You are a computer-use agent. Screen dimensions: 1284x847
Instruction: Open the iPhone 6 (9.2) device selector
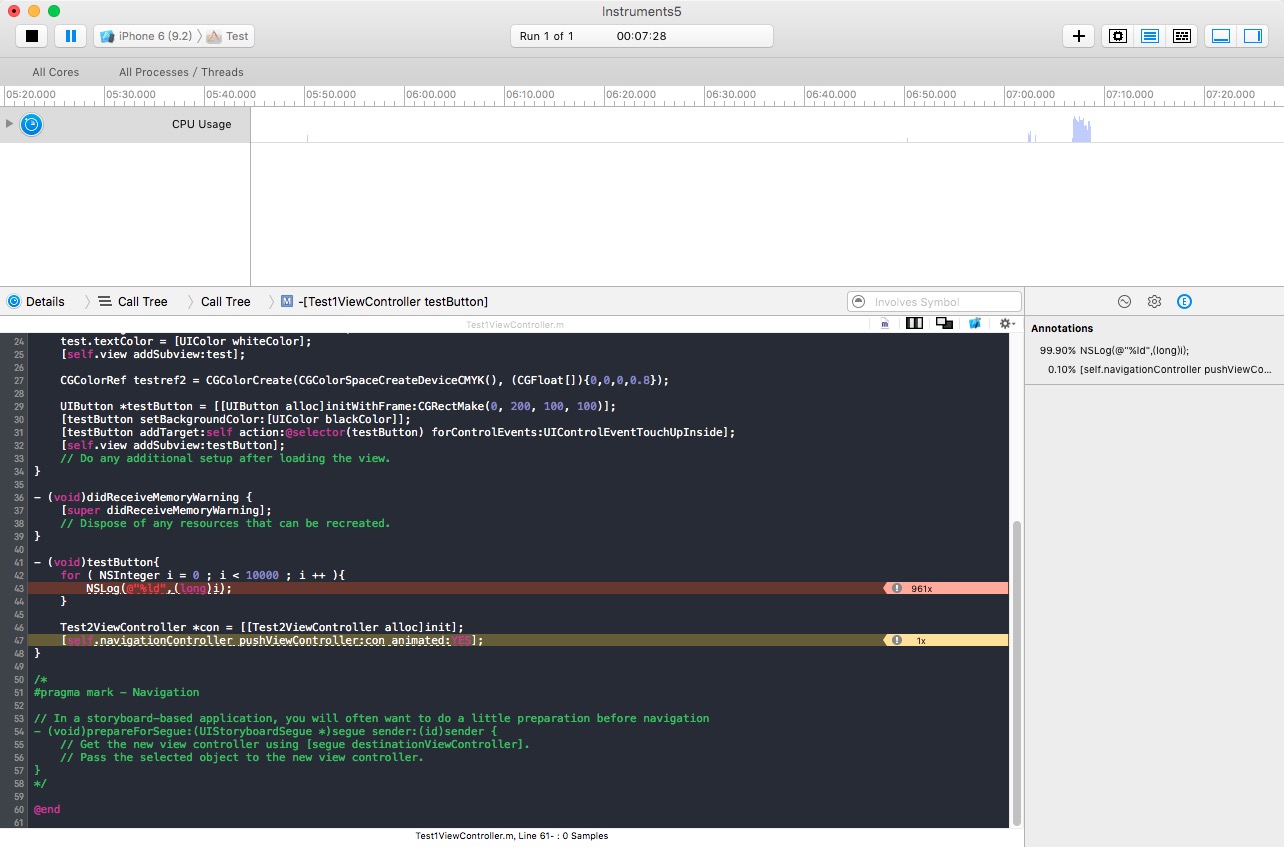[x=146, y=36]
